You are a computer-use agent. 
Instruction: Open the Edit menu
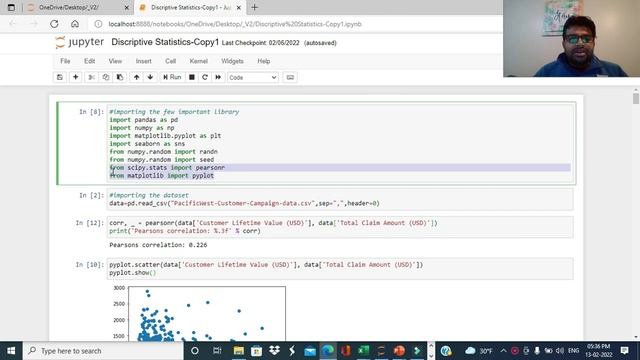[x=89, y=61]
